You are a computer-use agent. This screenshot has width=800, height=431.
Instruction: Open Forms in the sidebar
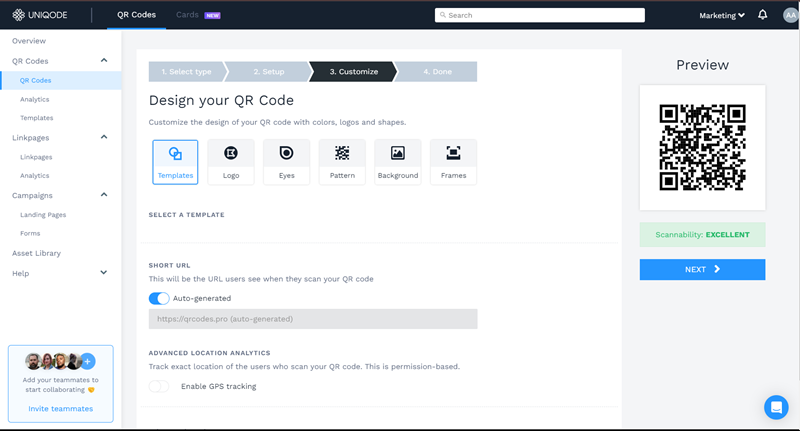click(30, 233)
